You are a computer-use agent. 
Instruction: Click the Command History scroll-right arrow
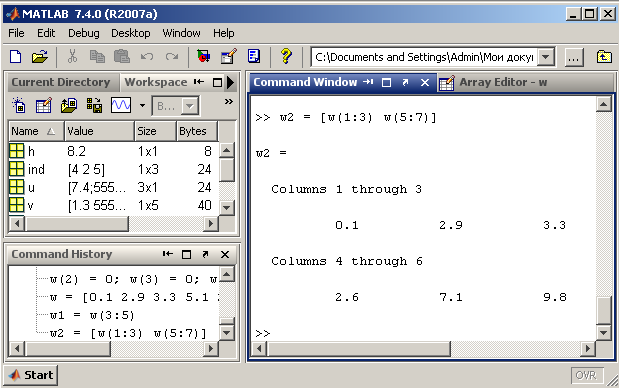(x=211, y=349)
